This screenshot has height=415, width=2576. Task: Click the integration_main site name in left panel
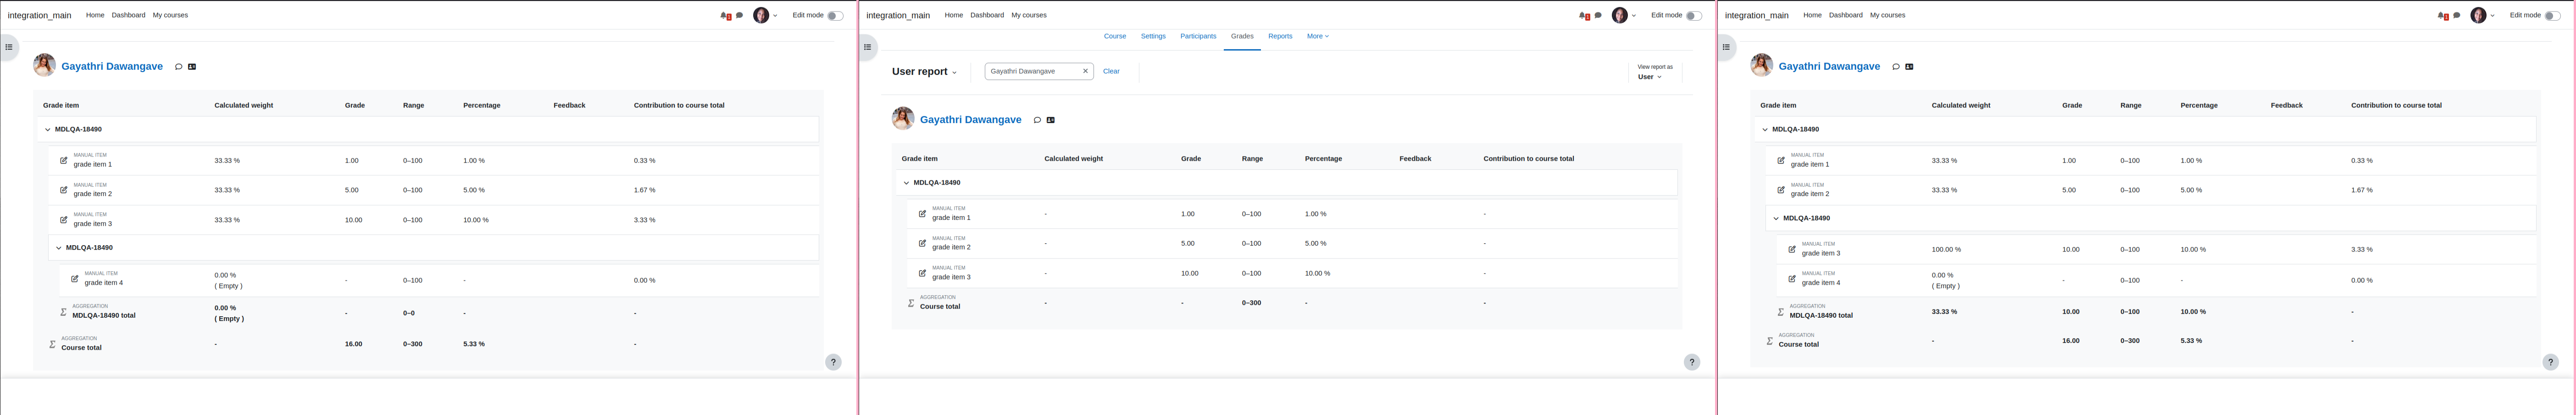[40, 15]
